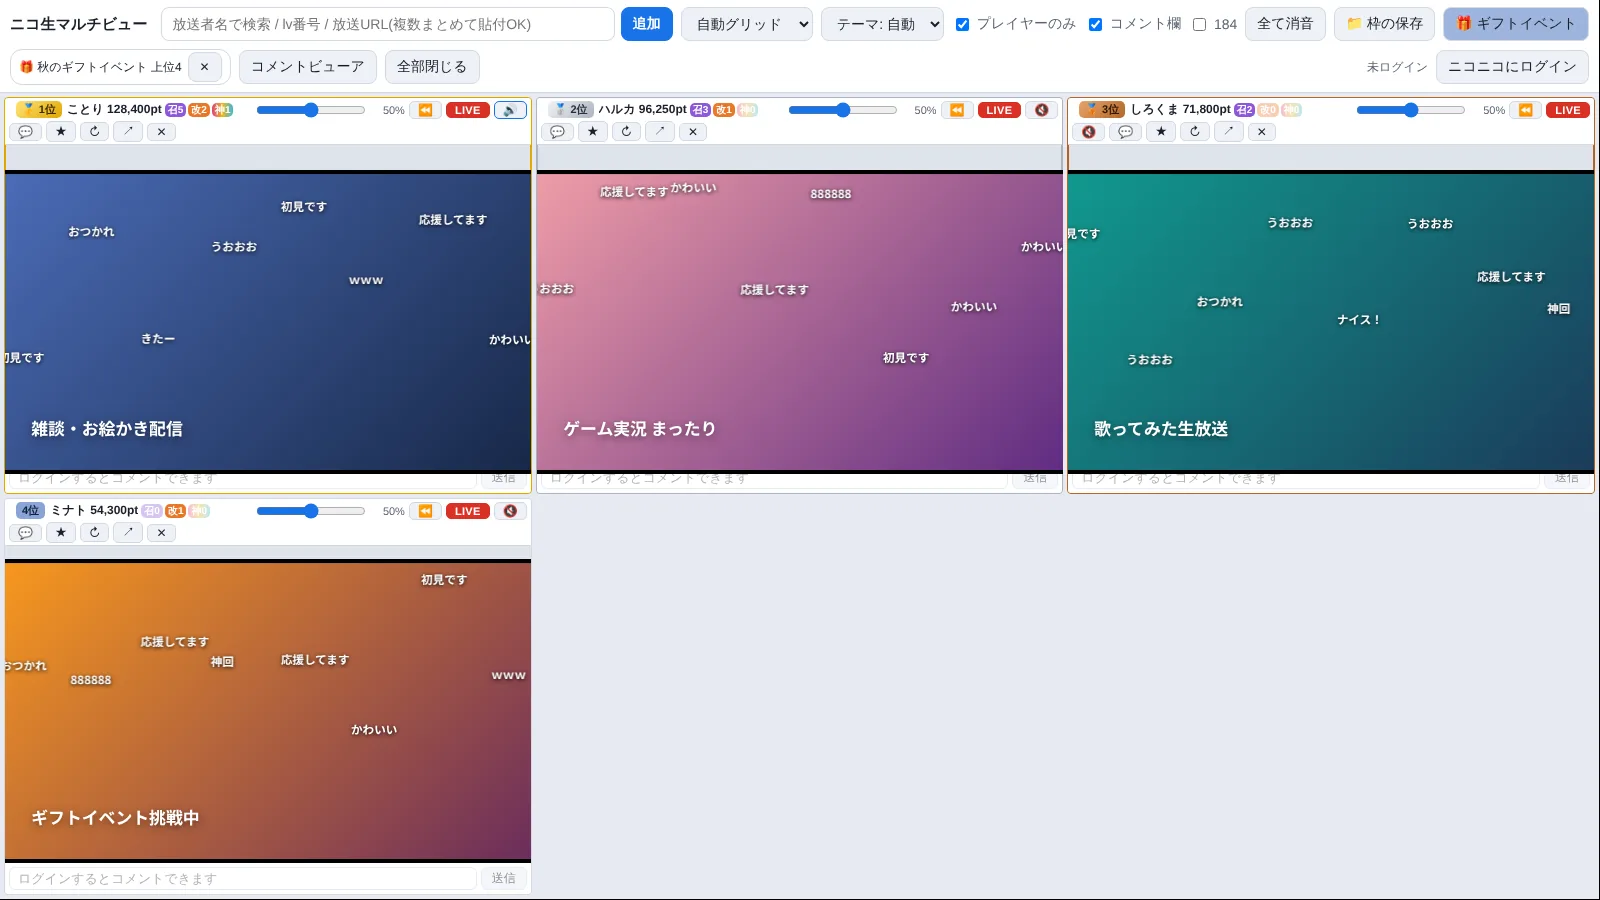The width and height of the screenshot is (1600, 900).
Task: Jump to LIVE on しろくま's player
Action: (x=1568, y=110)
